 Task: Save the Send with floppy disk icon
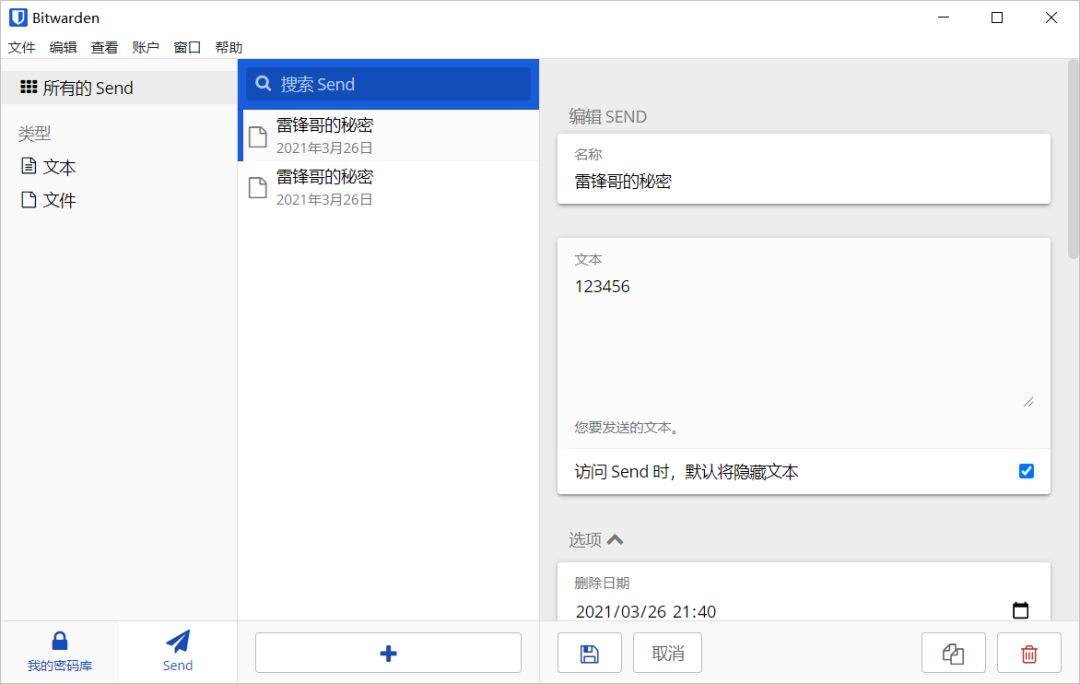590,653
